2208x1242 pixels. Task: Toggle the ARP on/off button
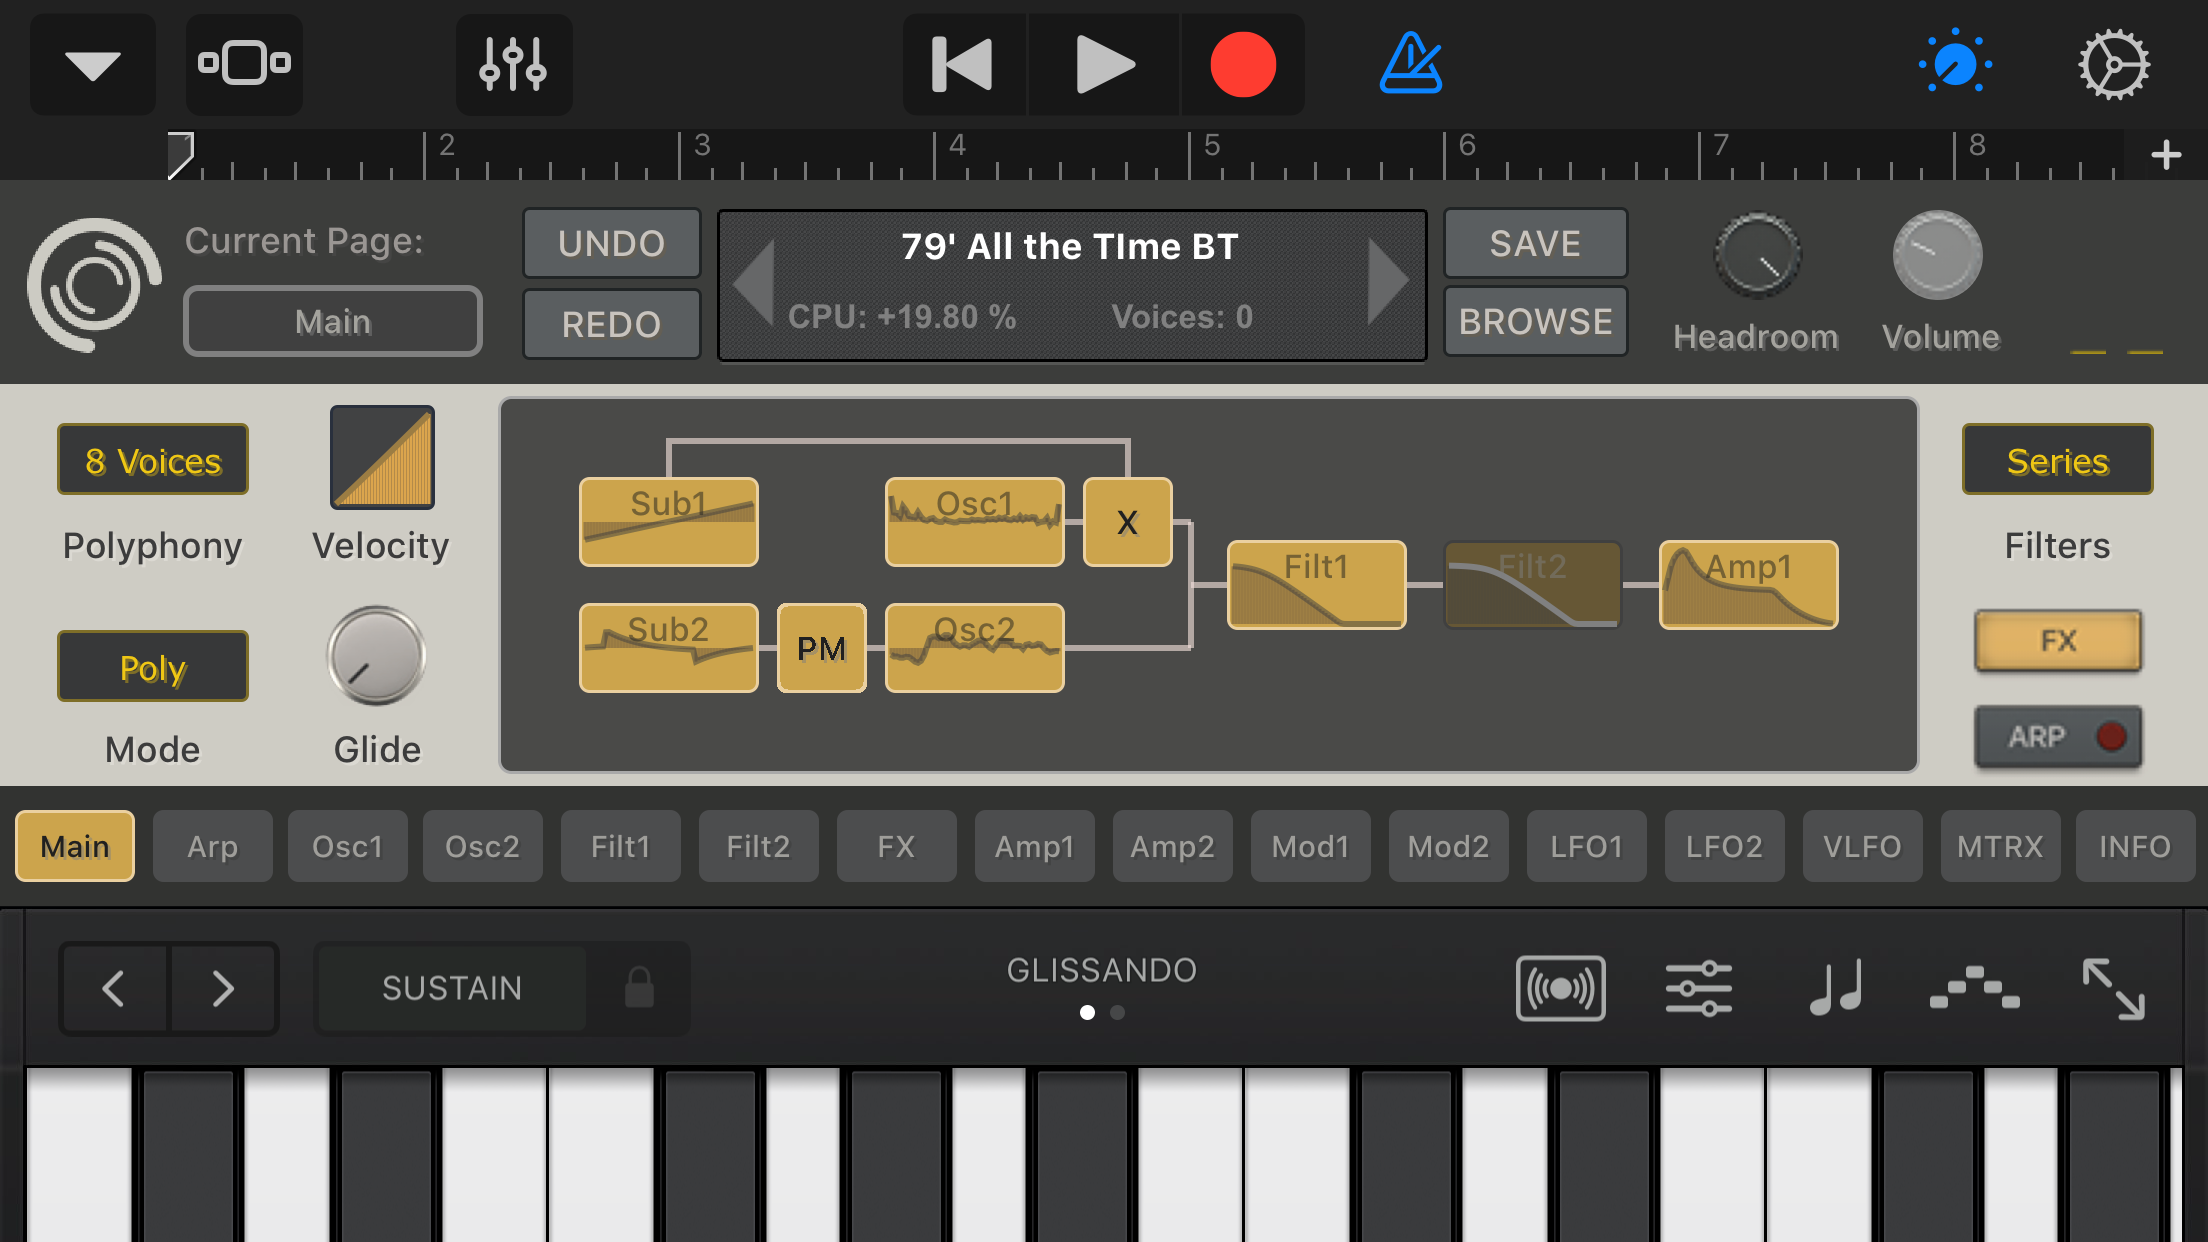tap(2058, 737)
